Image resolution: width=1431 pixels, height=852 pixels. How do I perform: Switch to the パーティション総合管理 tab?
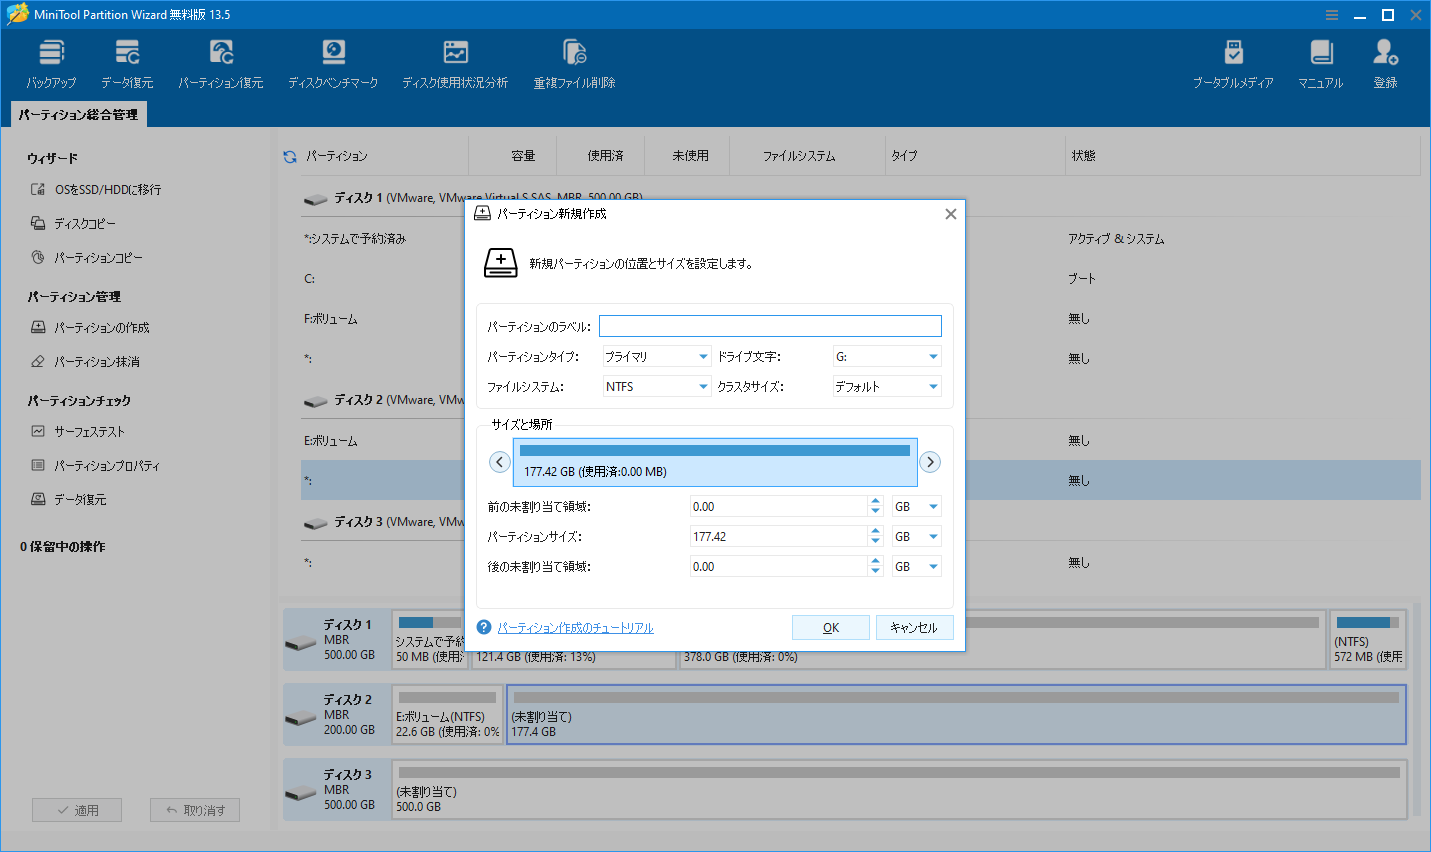coord(77,113)
